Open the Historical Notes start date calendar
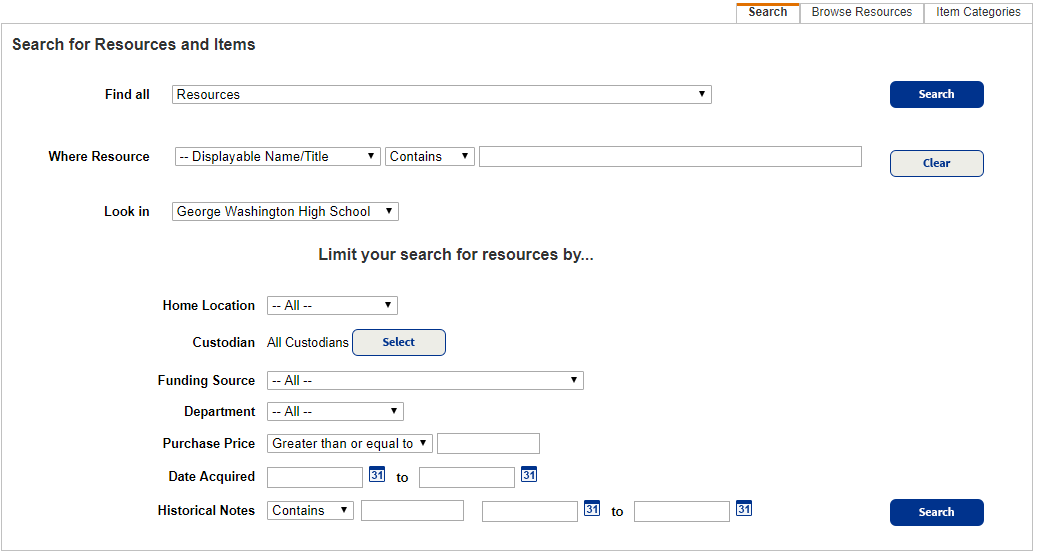 [x=592, y=509]
